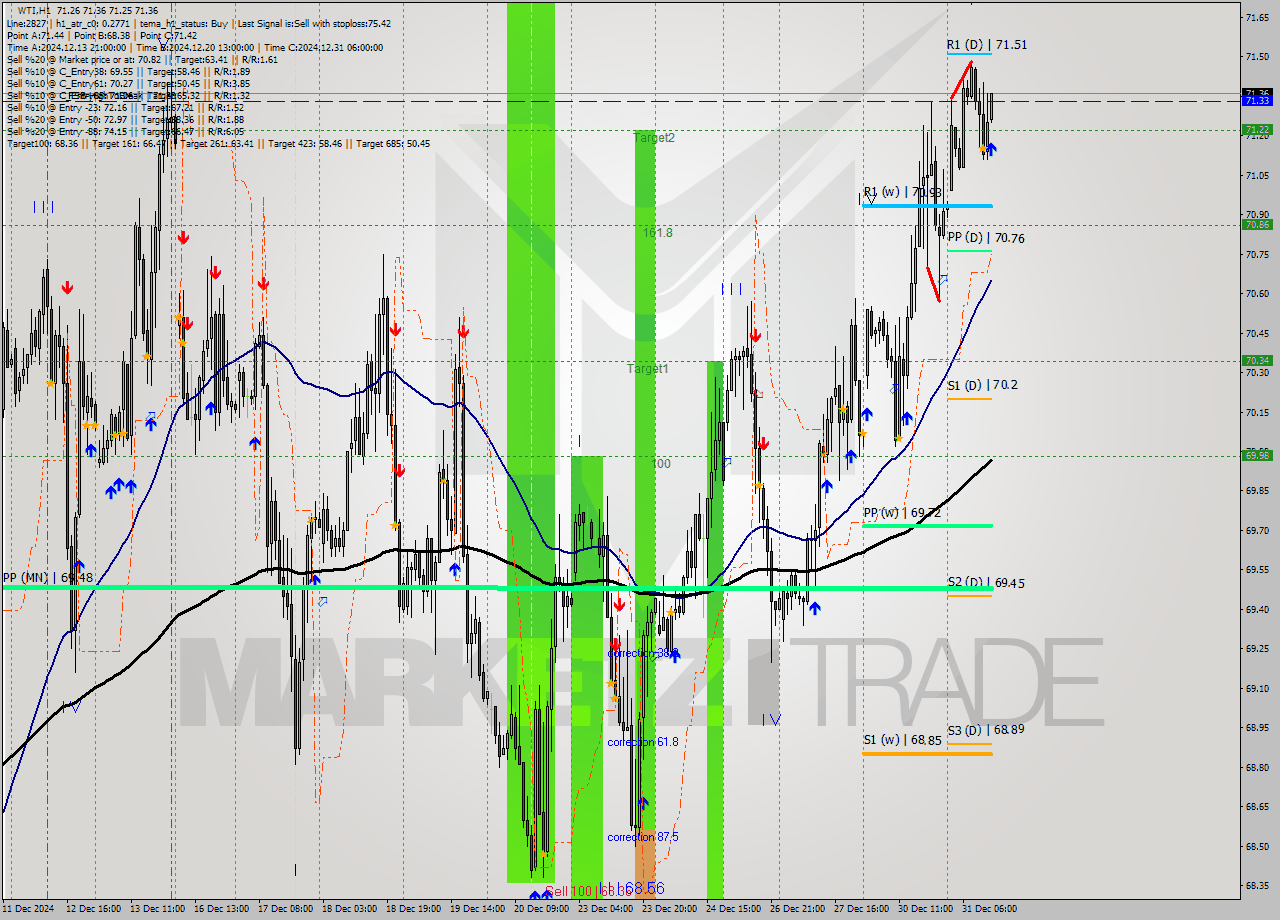
Task: Click the '23 Dec 04:00' time axis label
Action: pyautogui.click(x=606, y=909)
